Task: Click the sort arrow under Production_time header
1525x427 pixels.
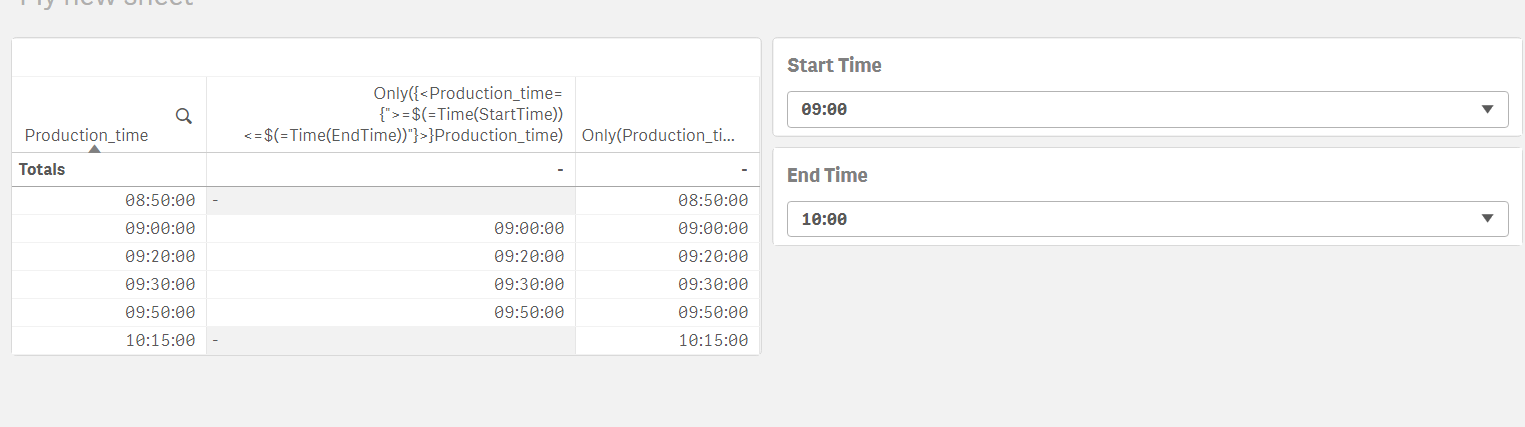Action: pyautogui.click(x=93, y=149)
